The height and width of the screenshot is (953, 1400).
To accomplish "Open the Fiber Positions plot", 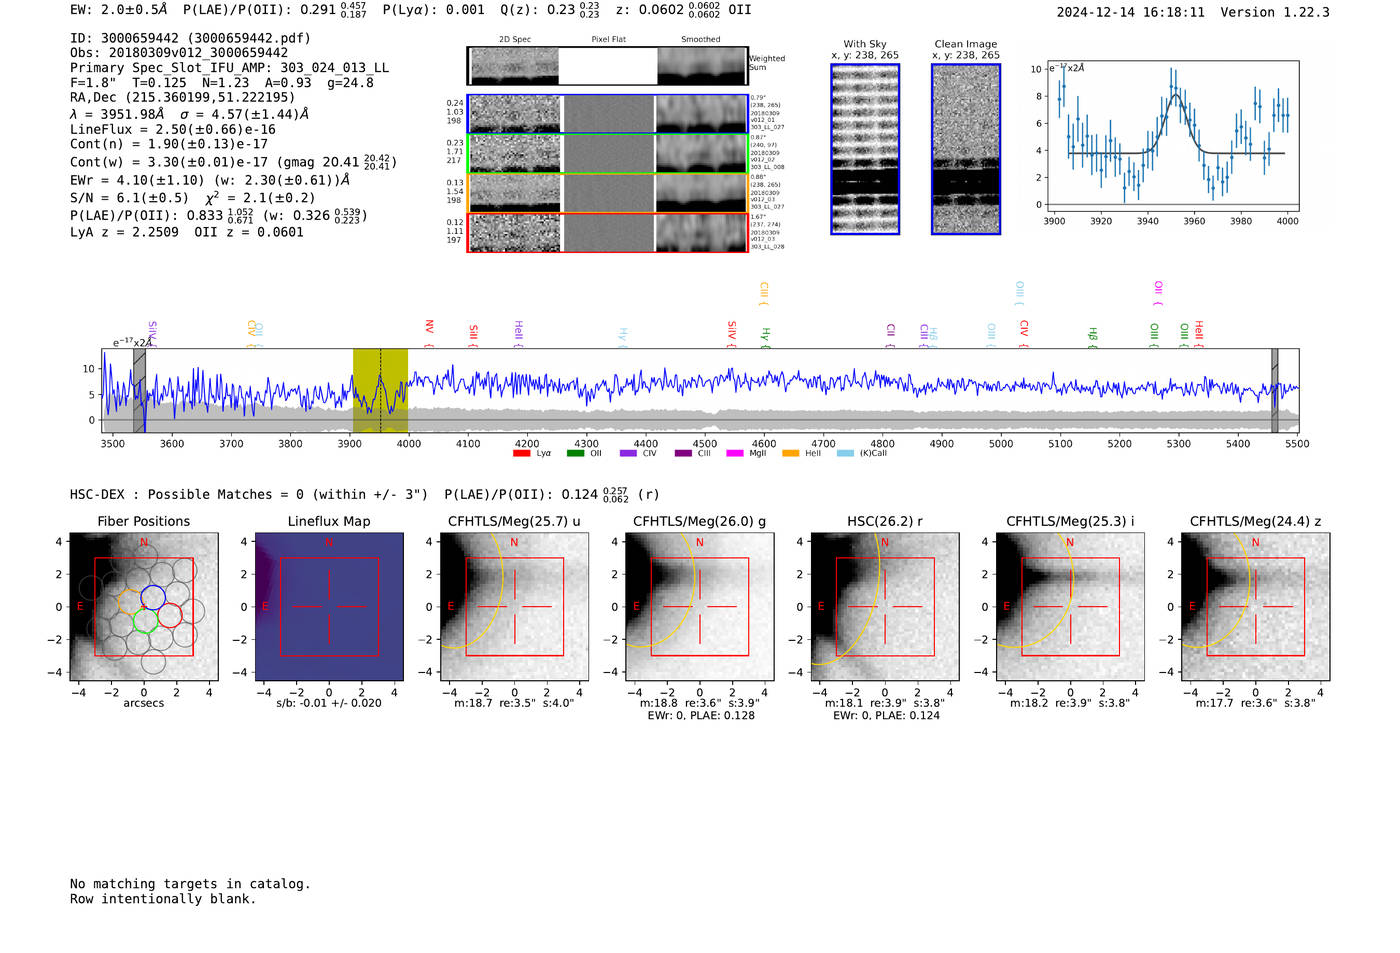I will pos(144,607).
